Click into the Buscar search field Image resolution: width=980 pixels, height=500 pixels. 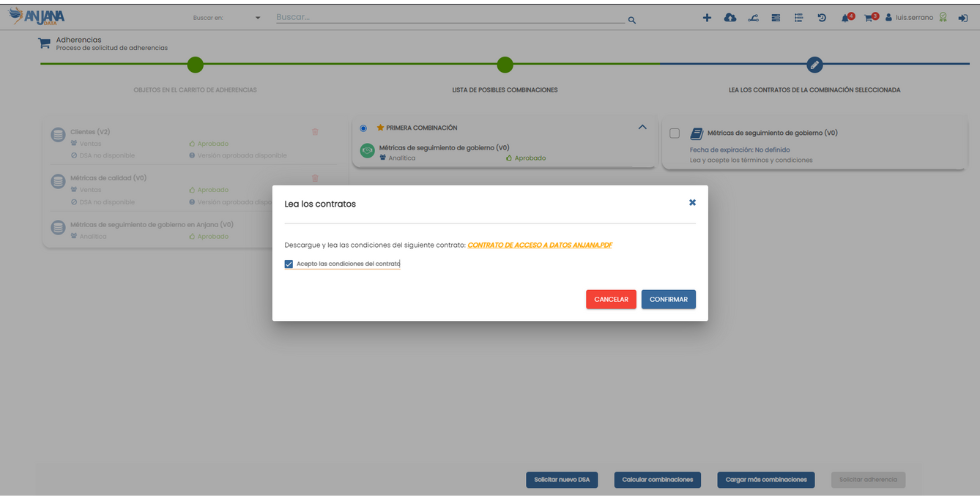(450, 18)
